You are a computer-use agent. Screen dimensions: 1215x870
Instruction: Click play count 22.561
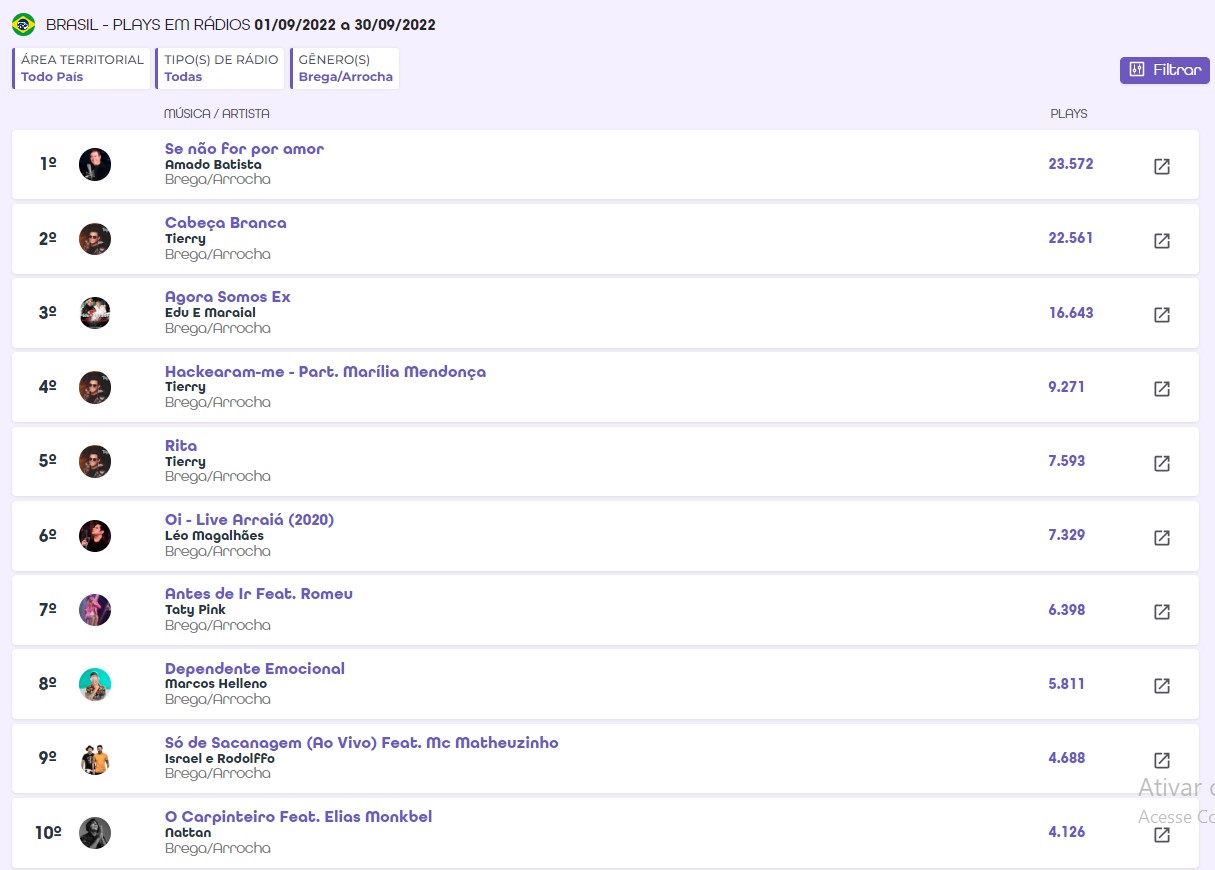pyautogui.click(x=1070, y=238)
